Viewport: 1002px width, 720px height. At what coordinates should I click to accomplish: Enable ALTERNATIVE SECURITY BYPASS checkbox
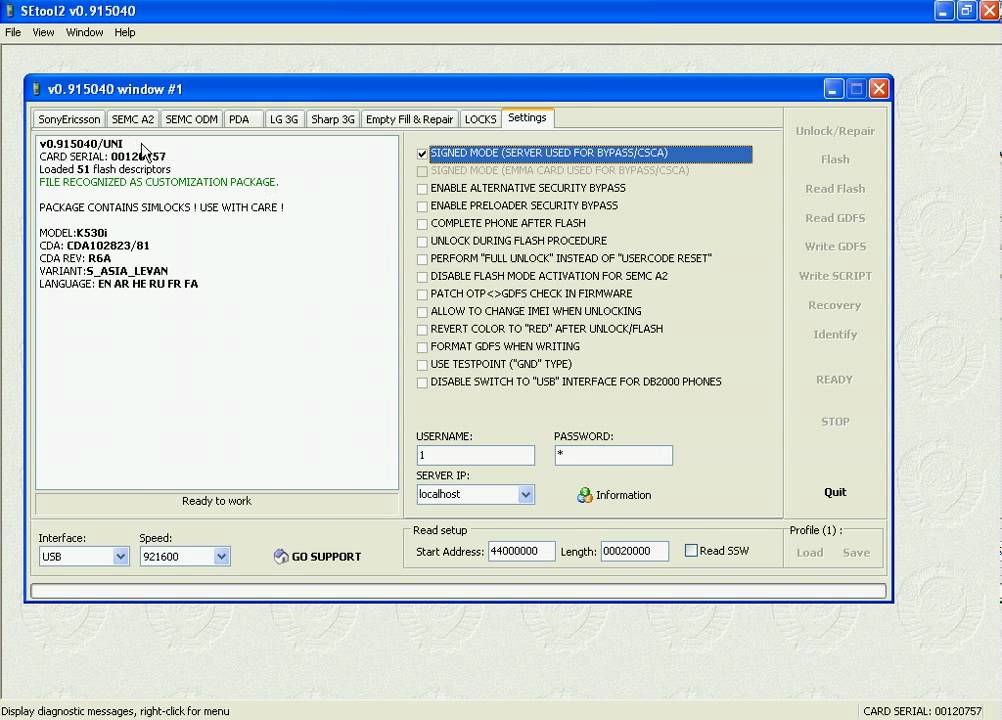coord(422,188)
